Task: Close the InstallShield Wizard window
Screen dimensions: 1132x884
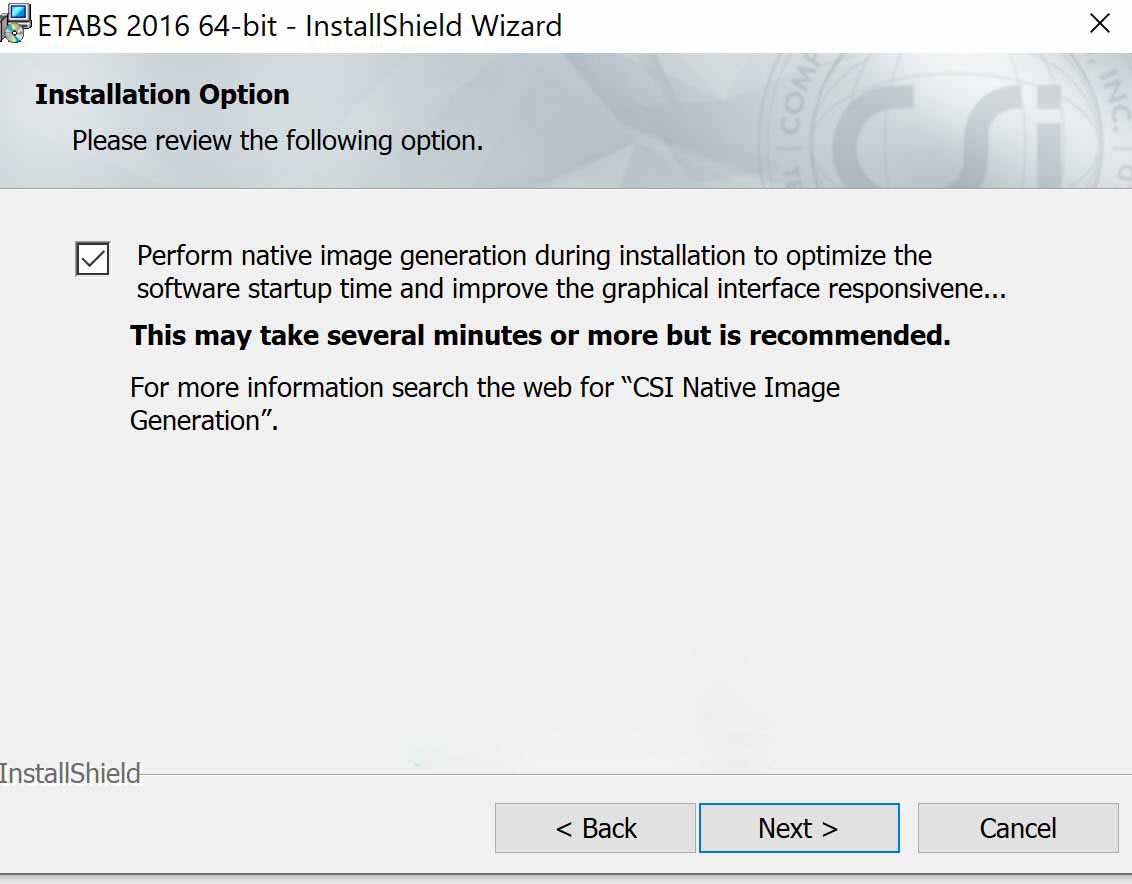Action: pos(1099,24)
